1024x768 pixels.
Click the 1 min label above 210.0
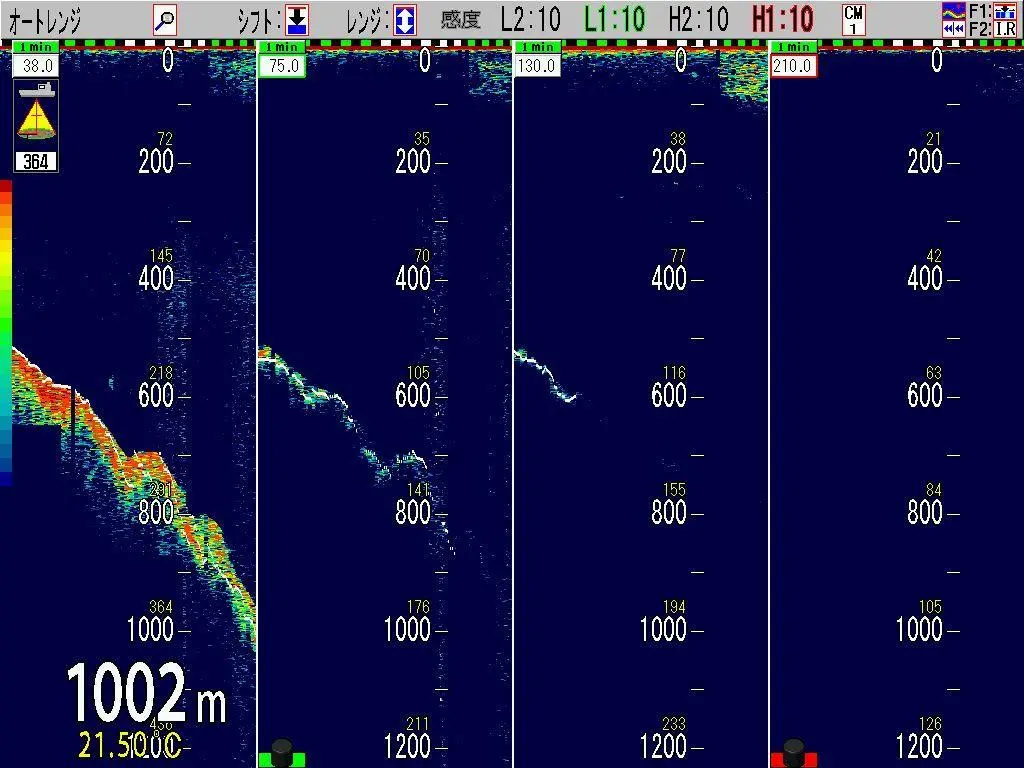tap(793, 47)
